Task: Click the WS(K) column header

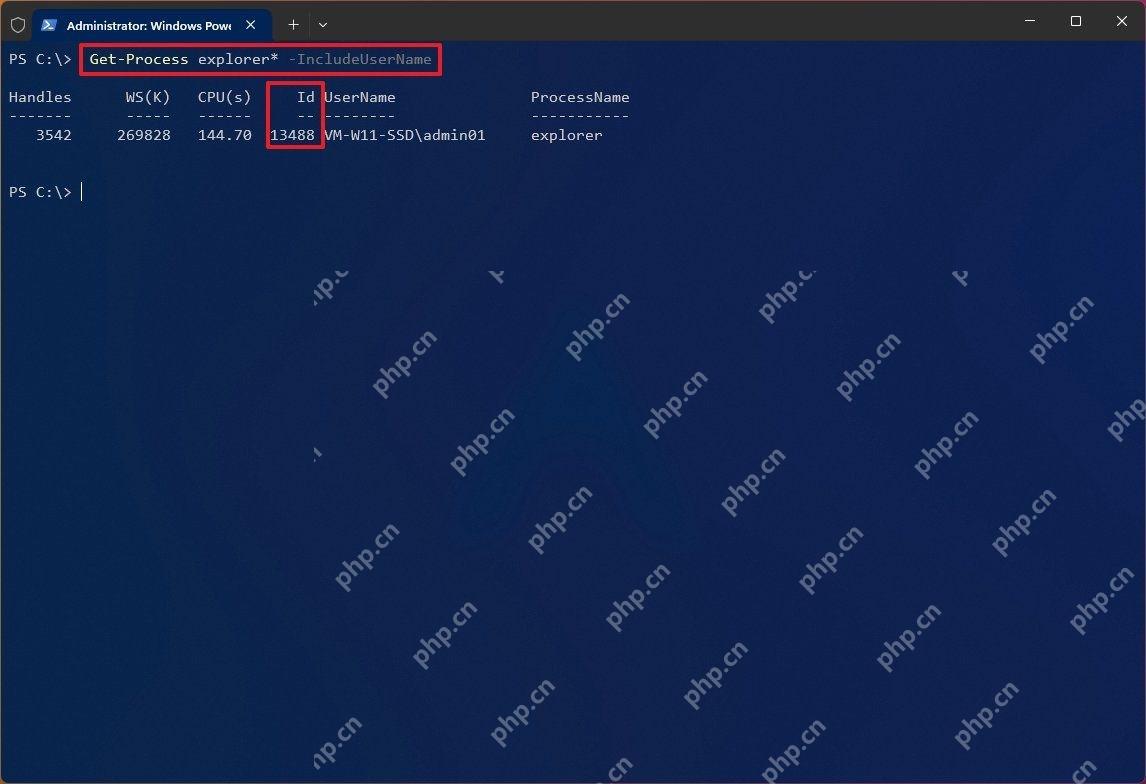Action: (148, 97)
